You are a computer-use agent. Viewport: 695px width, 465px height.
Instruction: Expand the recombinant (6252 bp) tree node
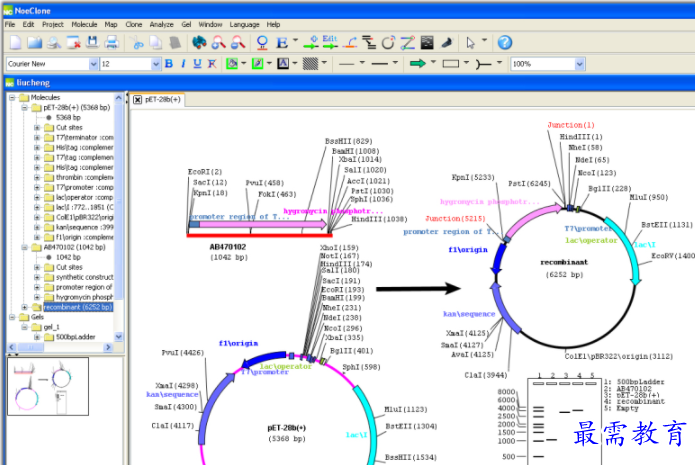click(25, 307)
